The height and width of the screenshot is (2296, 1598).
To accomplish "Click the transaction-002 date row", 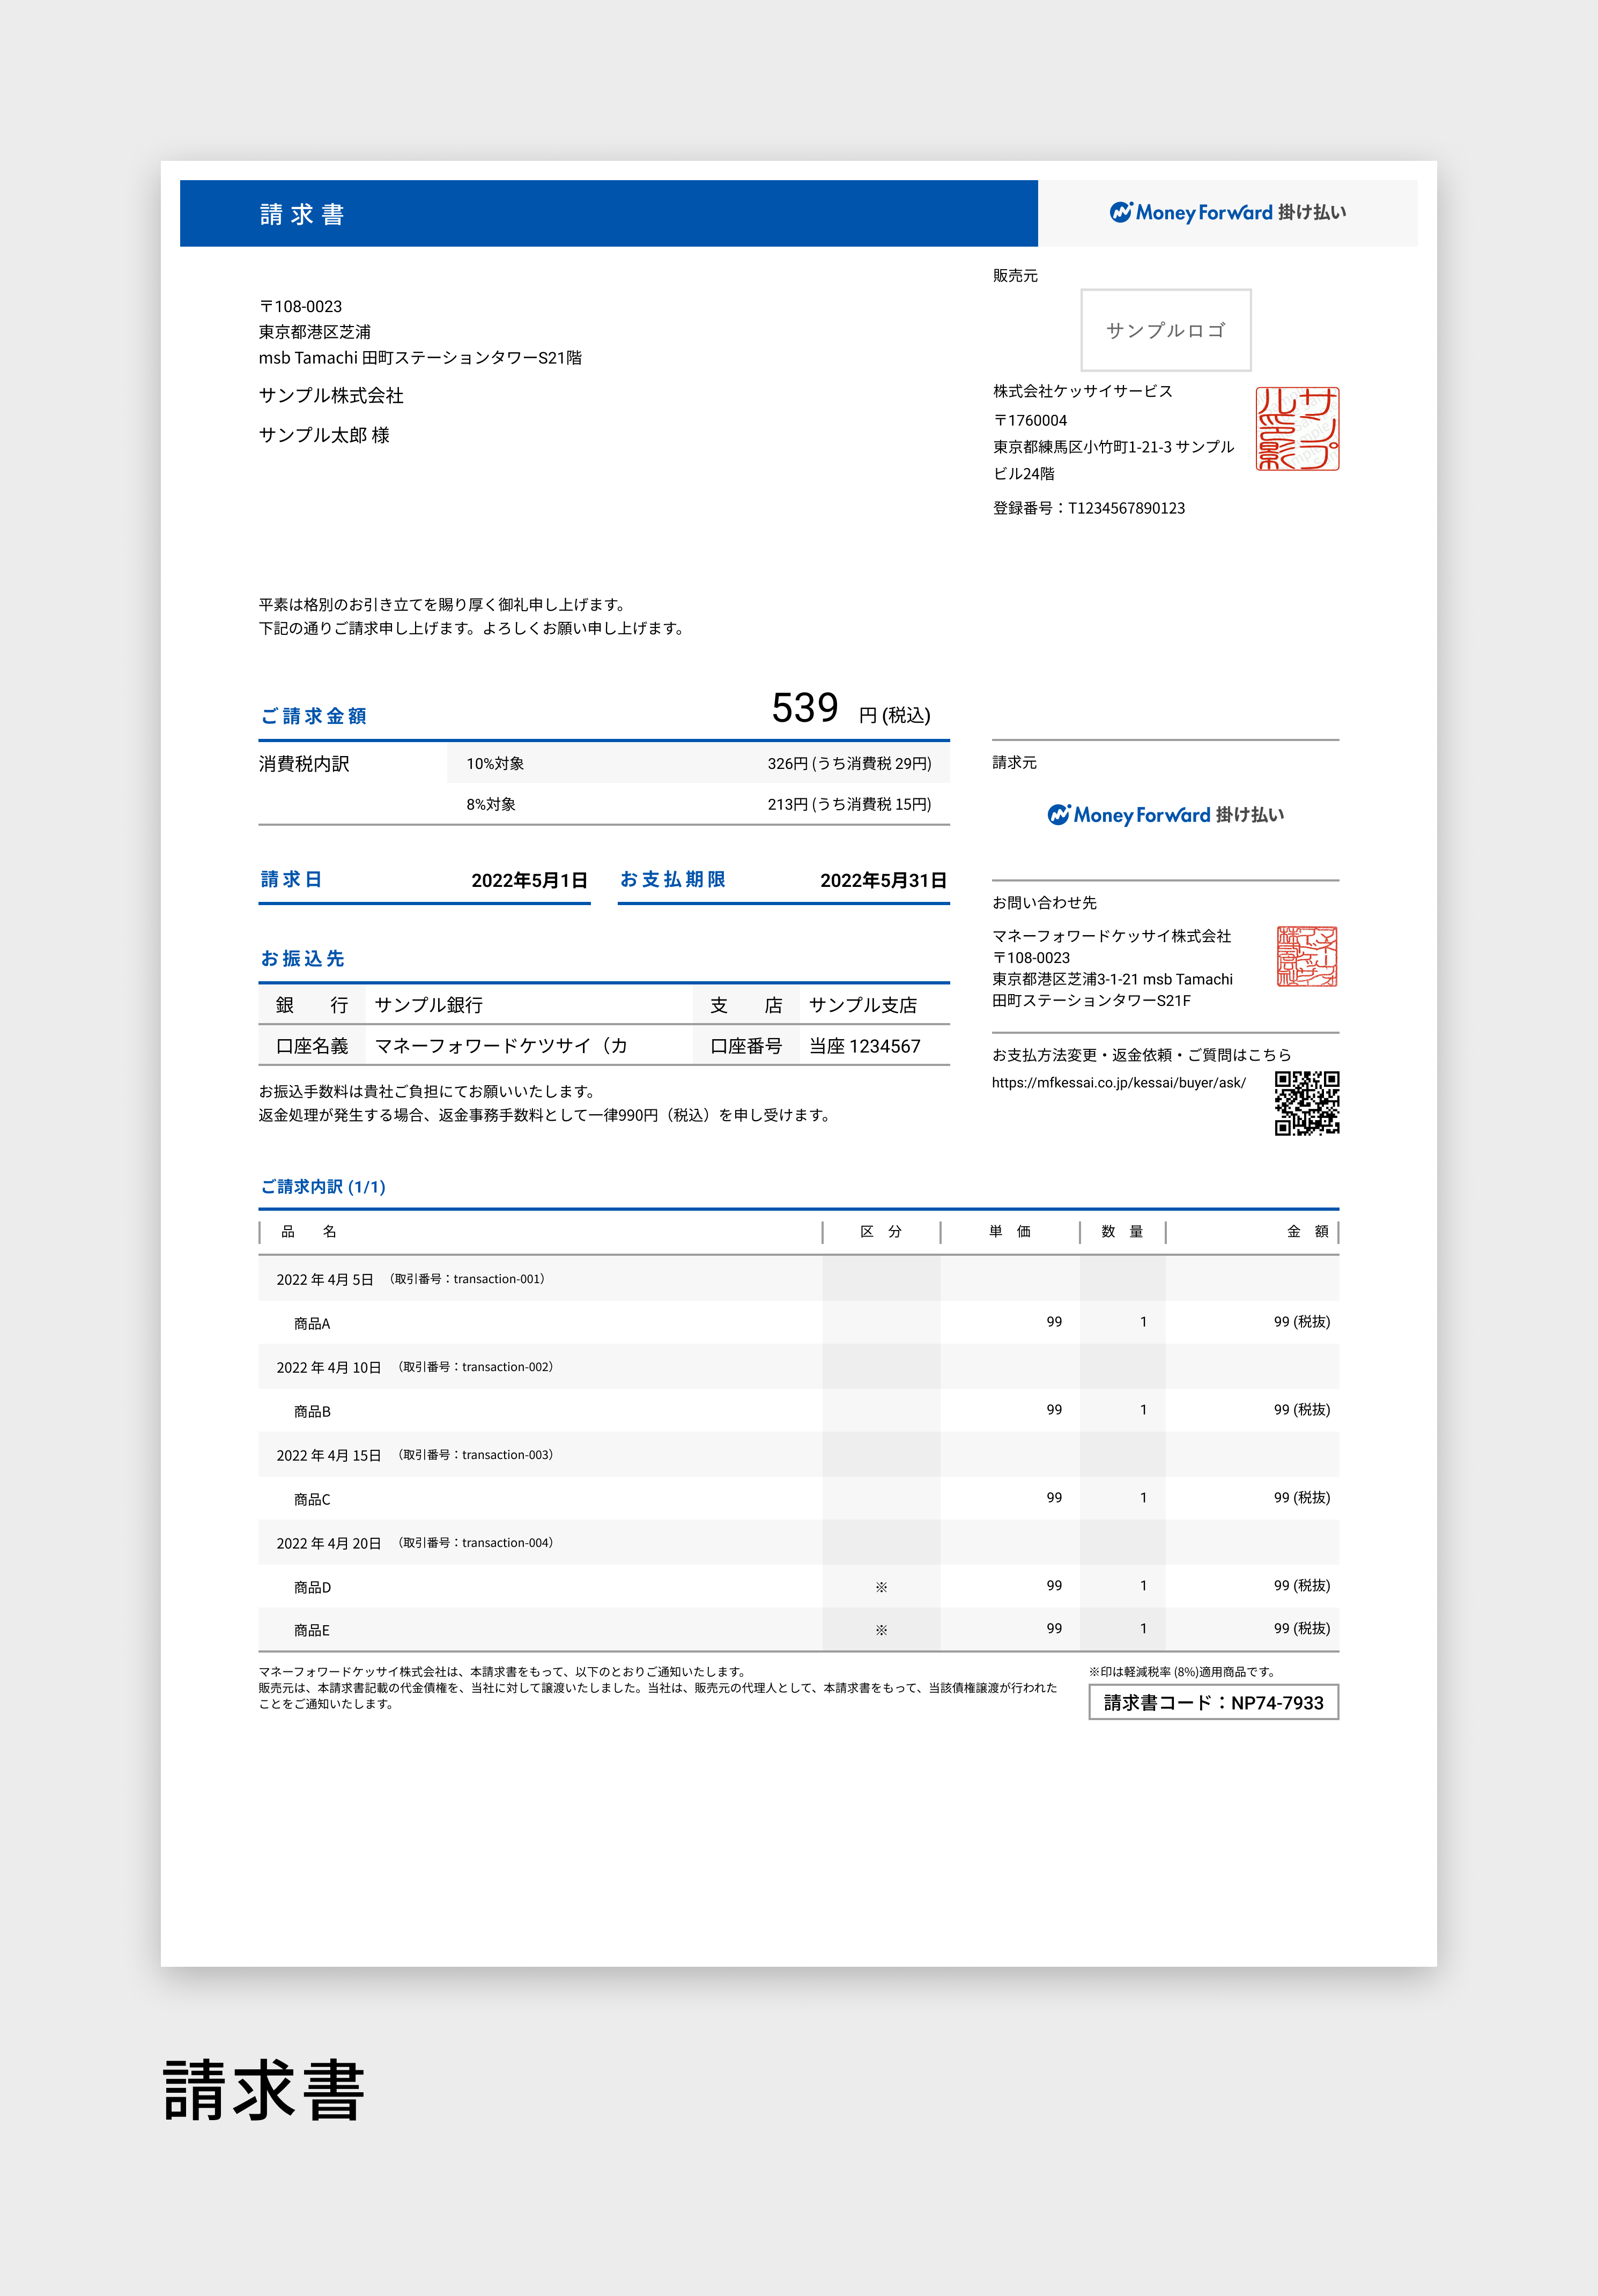I will [798, 1367].
